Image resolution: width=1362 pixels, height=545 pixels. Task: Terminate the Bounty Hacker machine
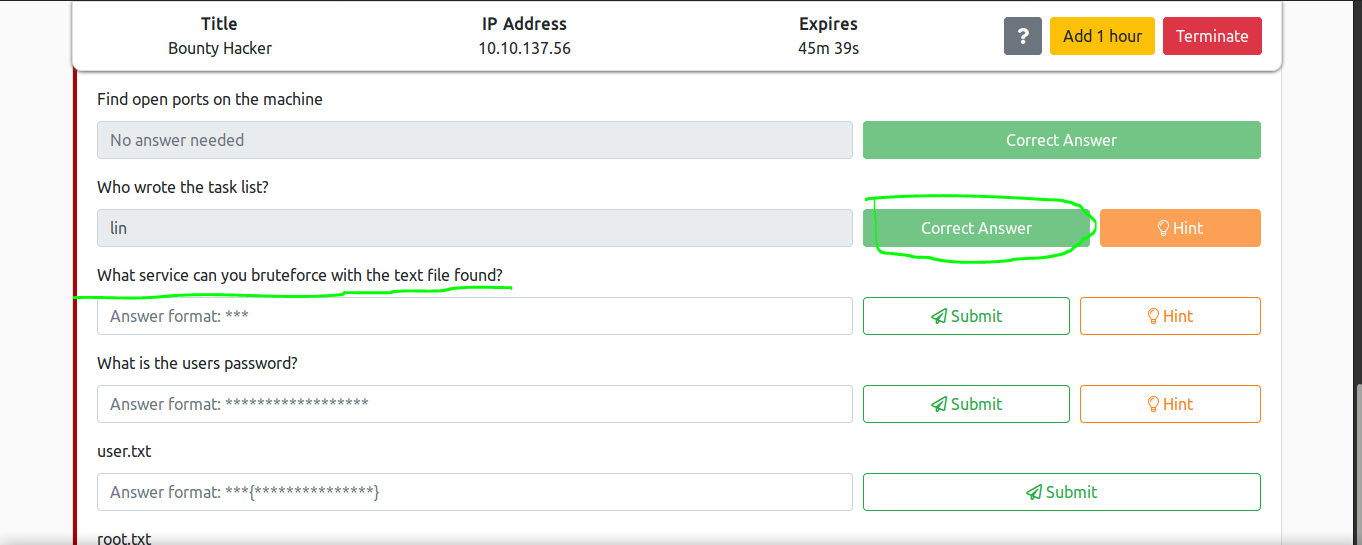[x=1212, y=36]
